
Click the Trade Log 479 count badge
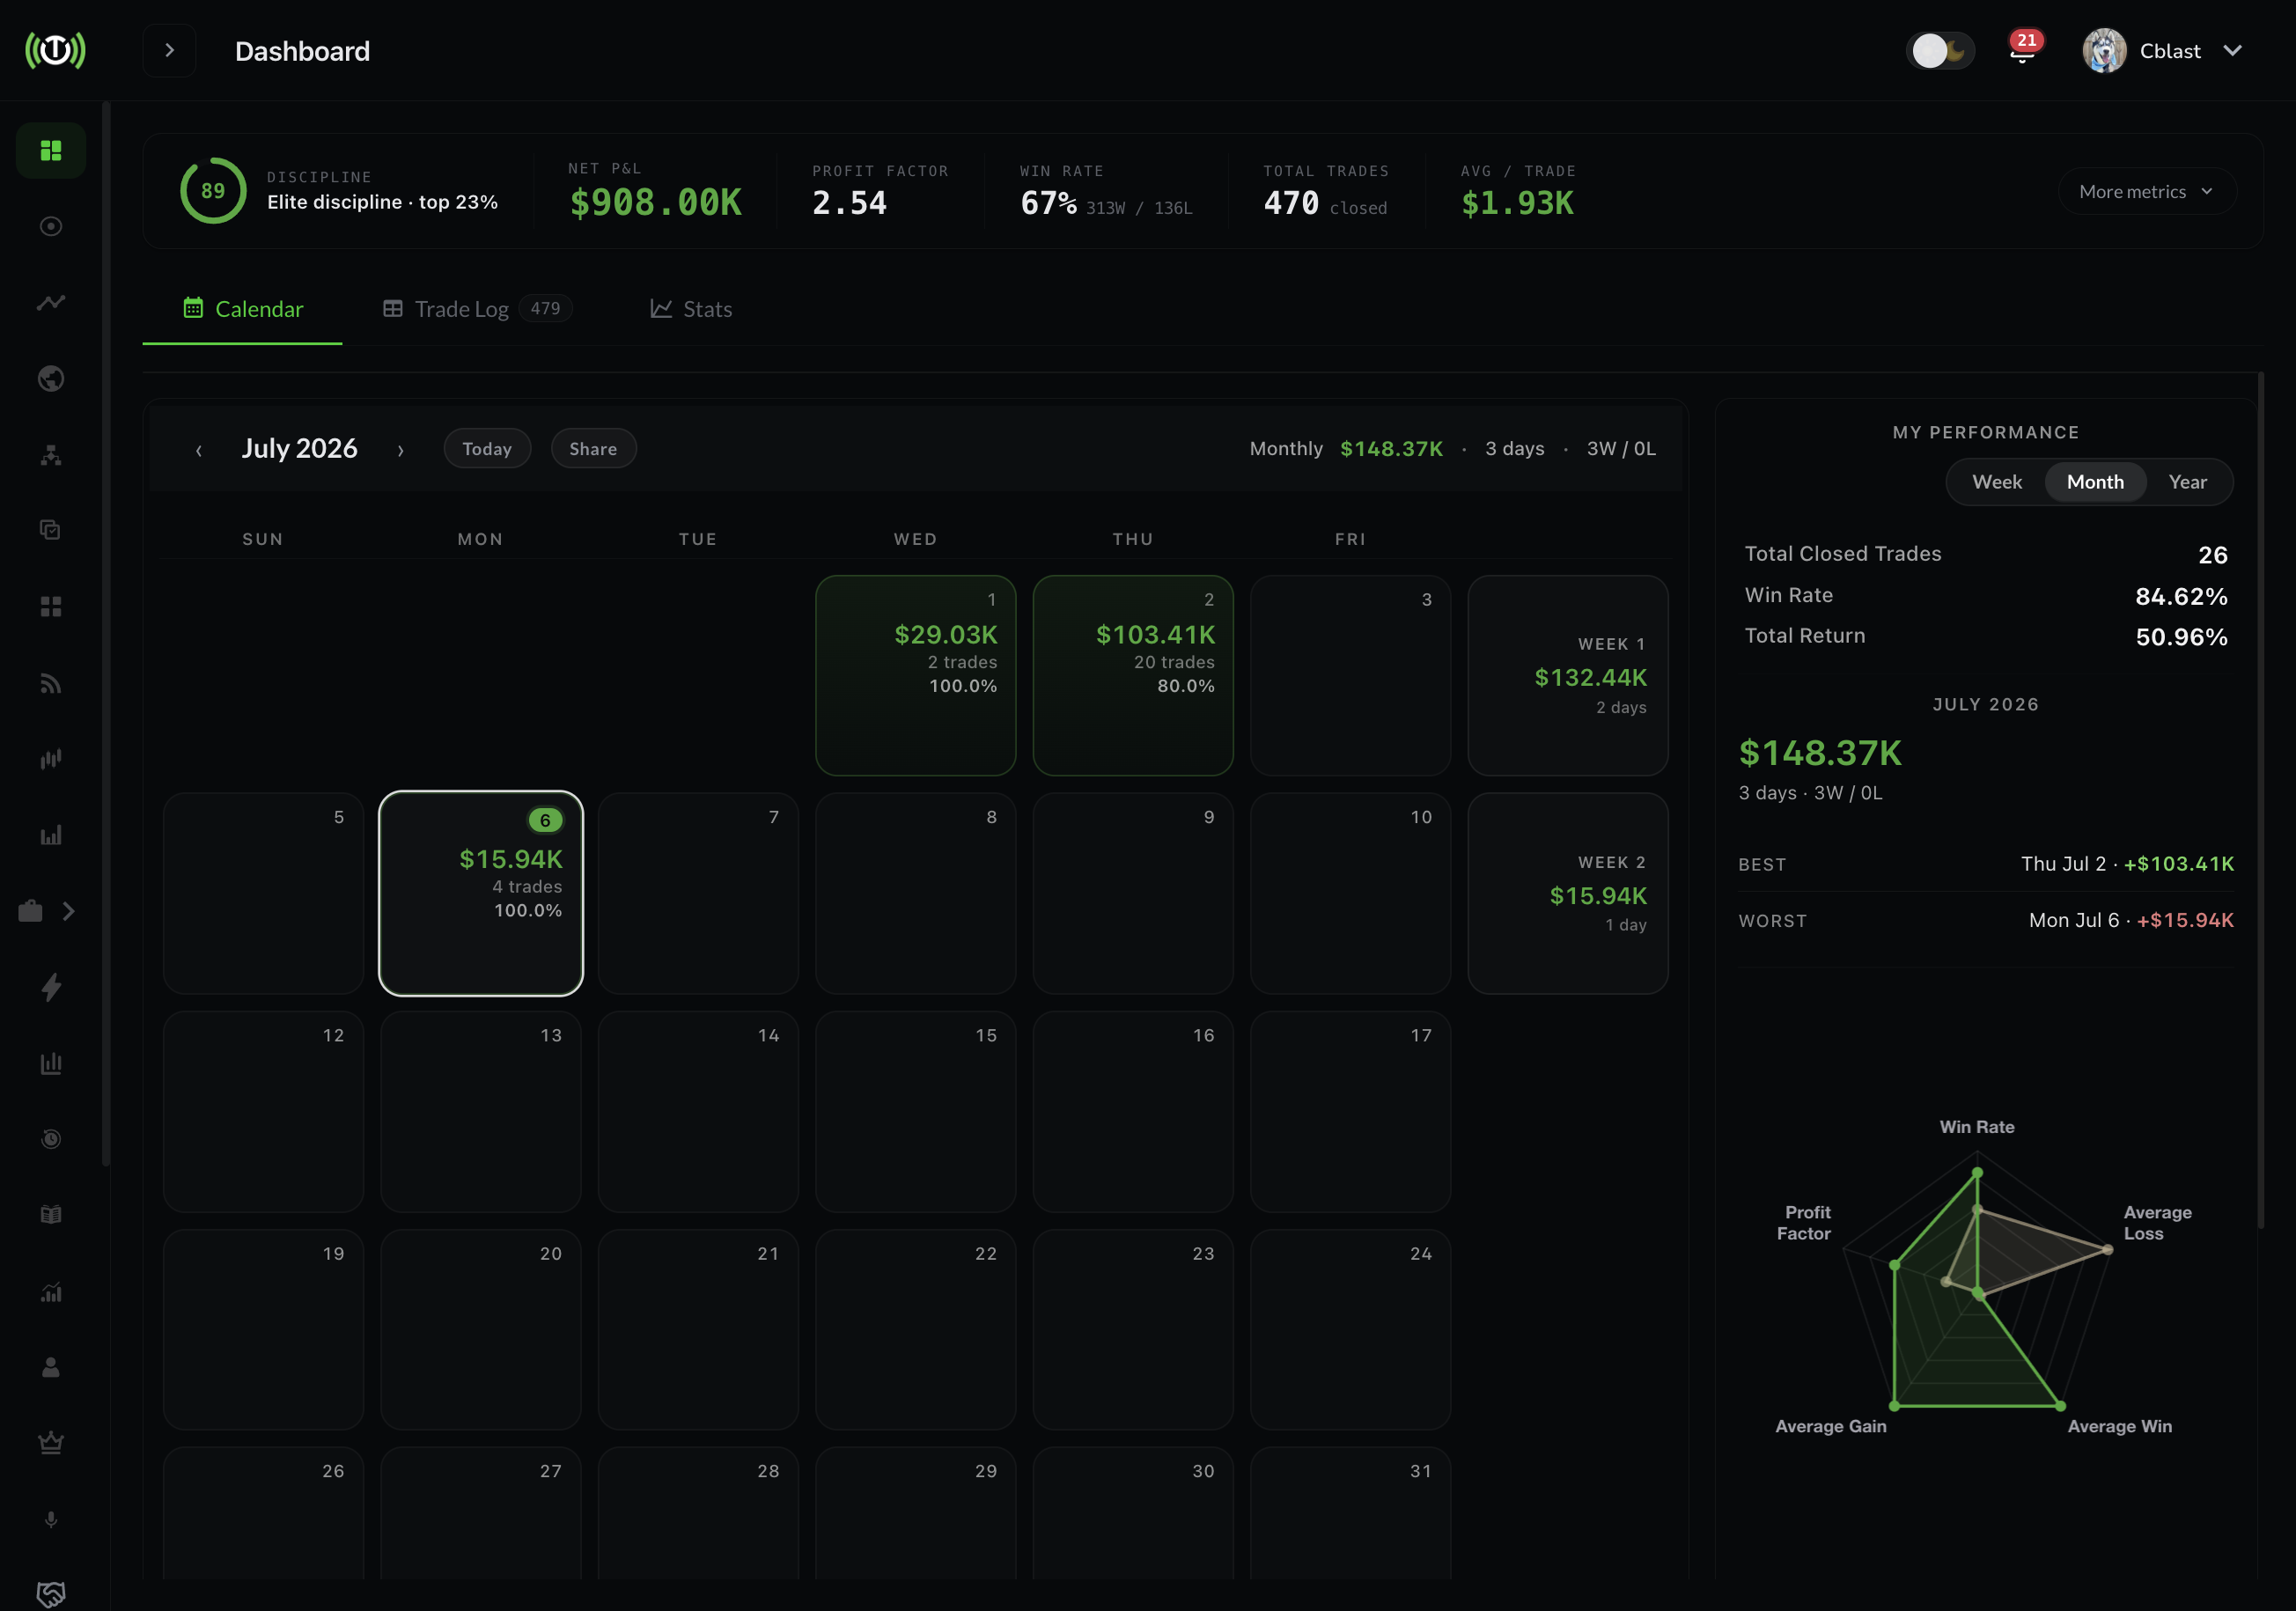coord(545,308)
